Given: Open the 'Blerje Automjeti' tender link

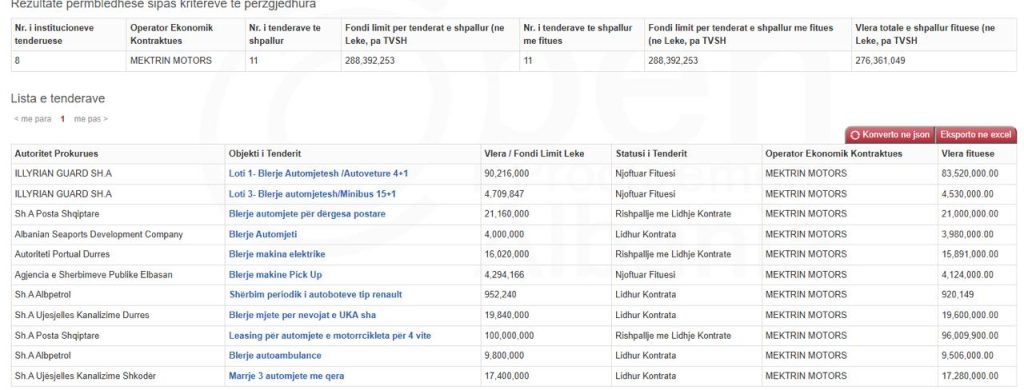Looking at the screenshot, I should tap(263, 235).
